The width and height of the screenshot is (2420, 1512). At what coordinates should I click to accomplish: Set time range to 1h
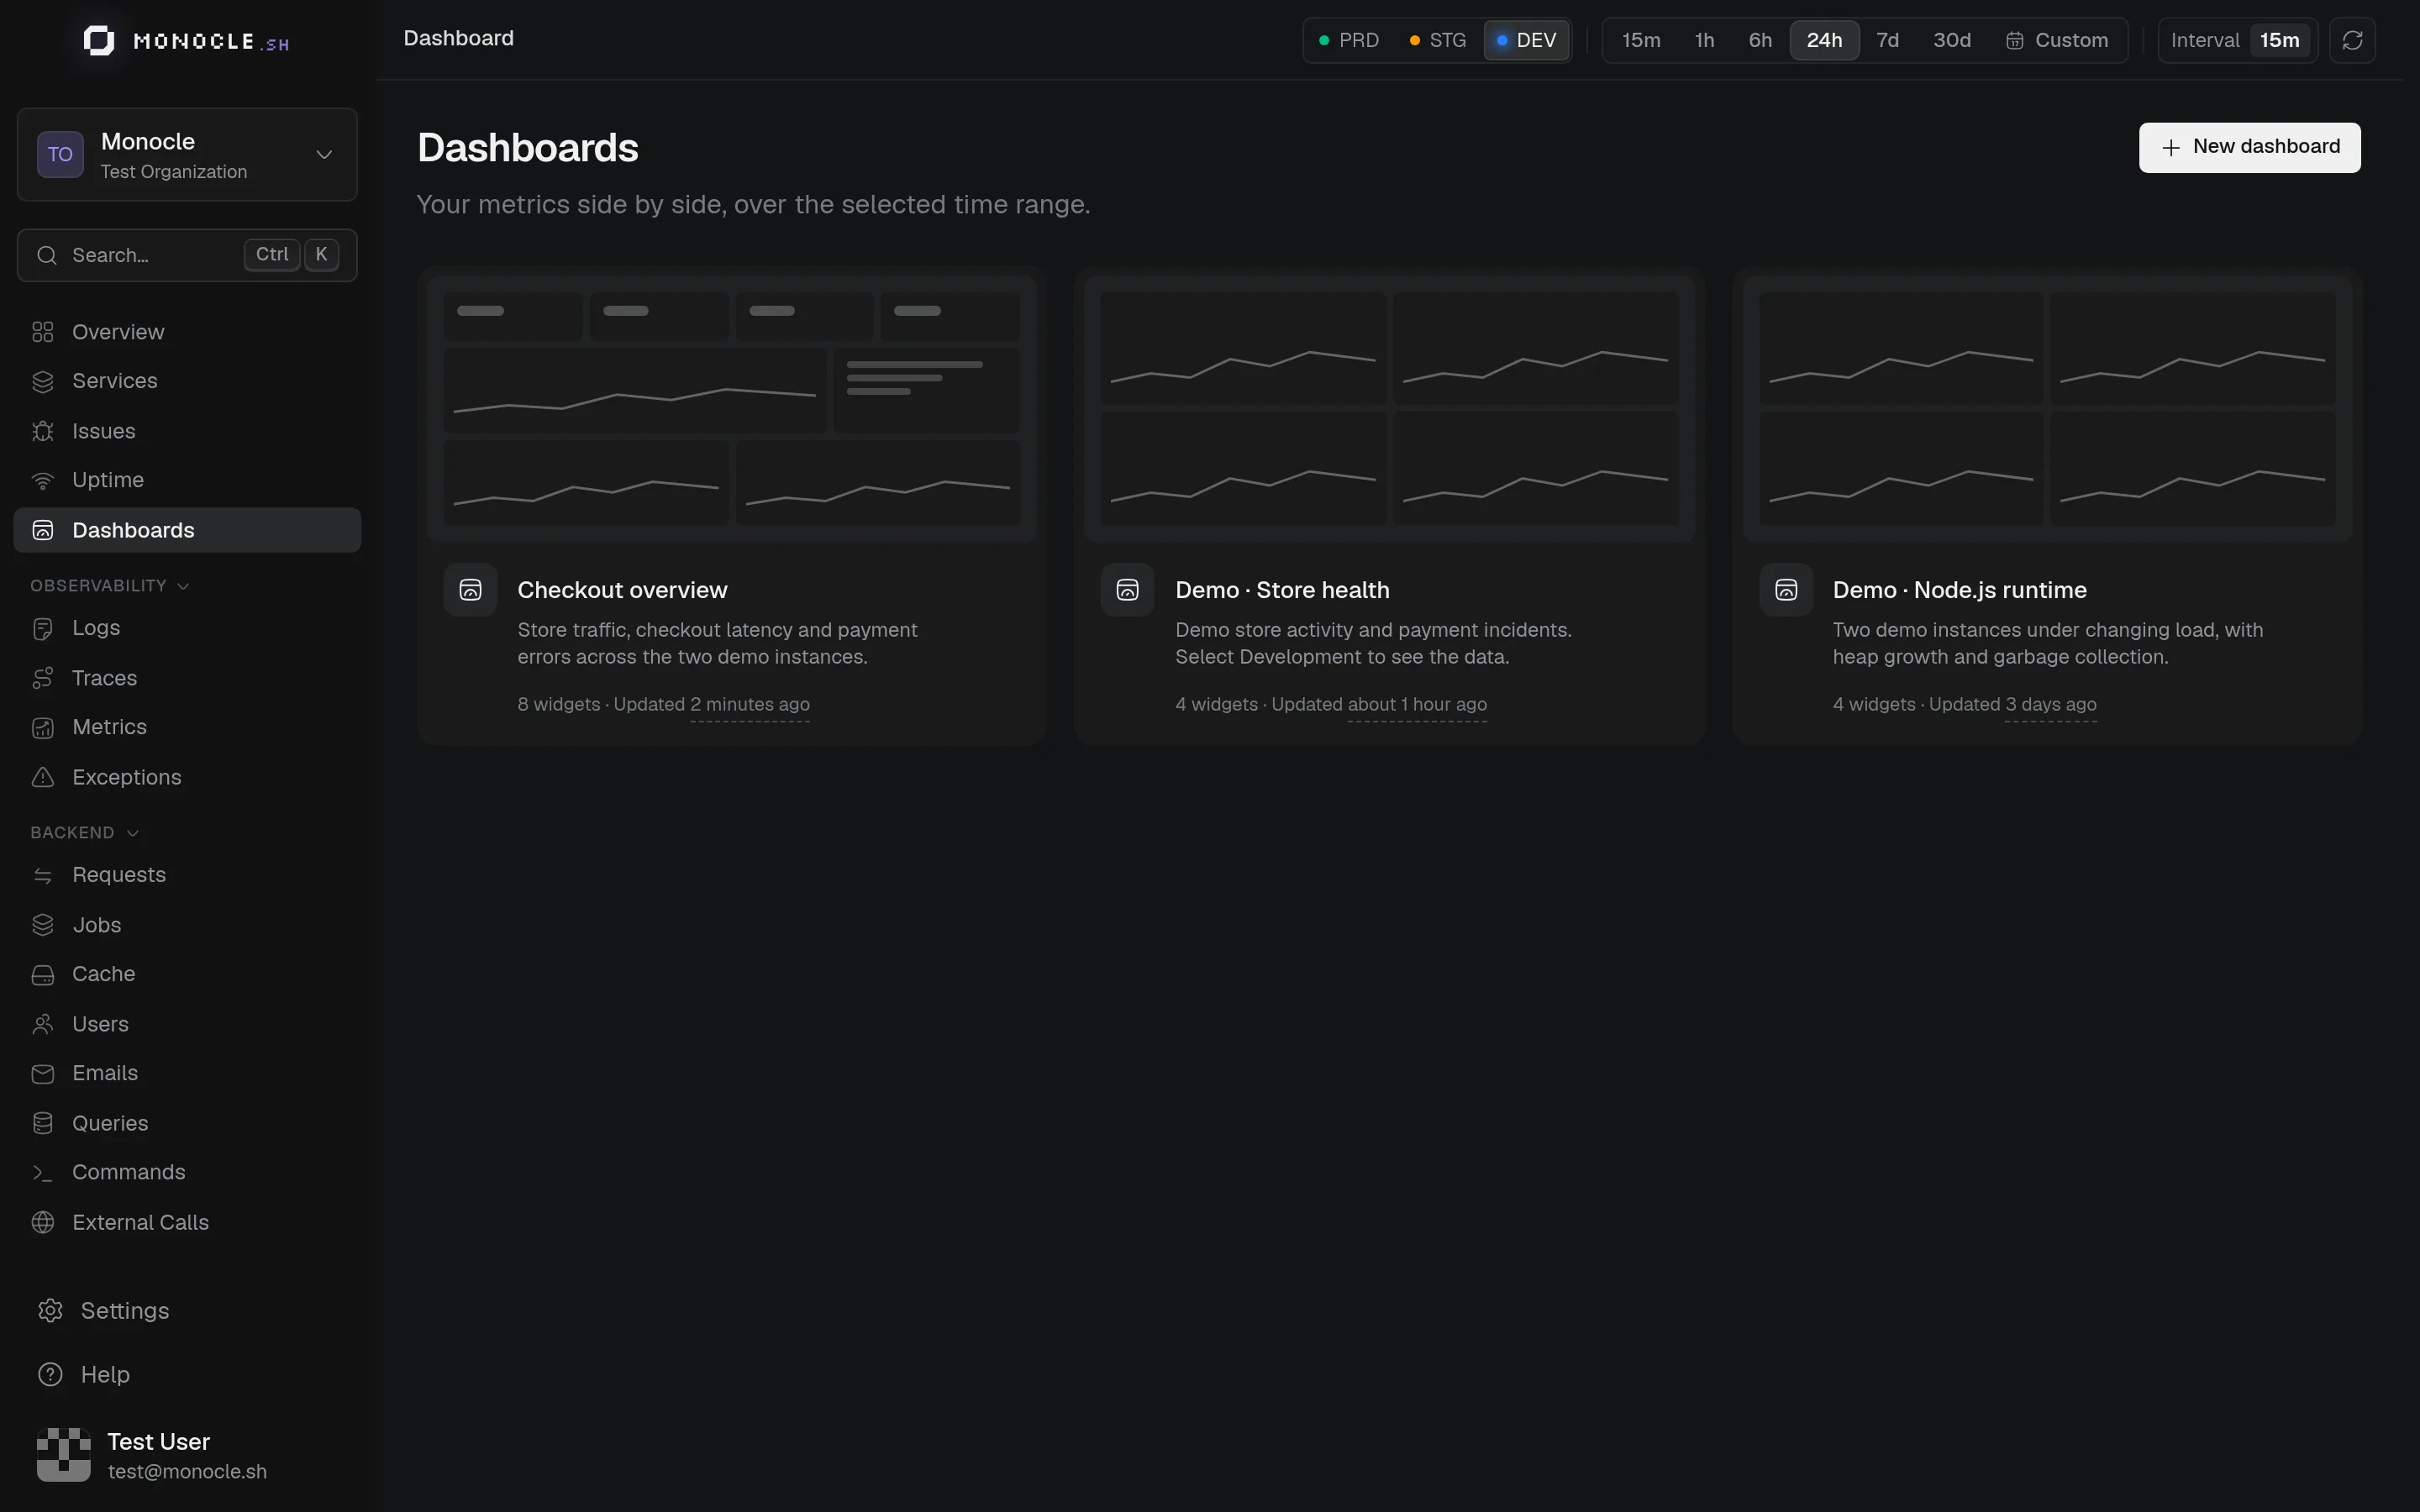click(1704, 40)
